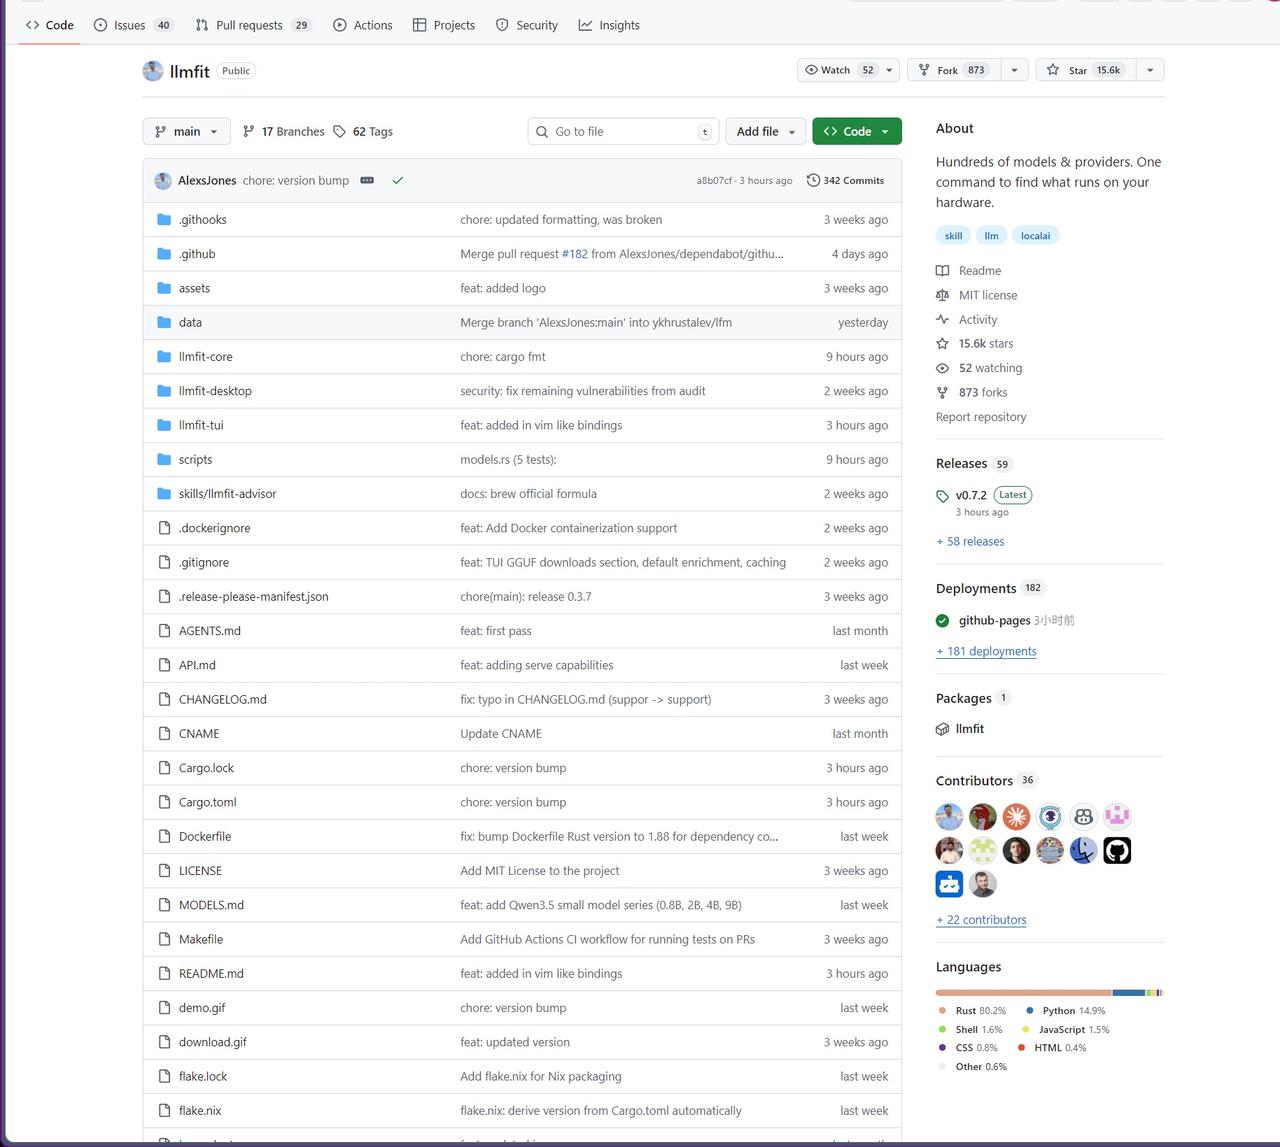The height and width of the screenshot is (1147, 1280).
Task: Click the green commit status checkmark
Action: (398, 181)
